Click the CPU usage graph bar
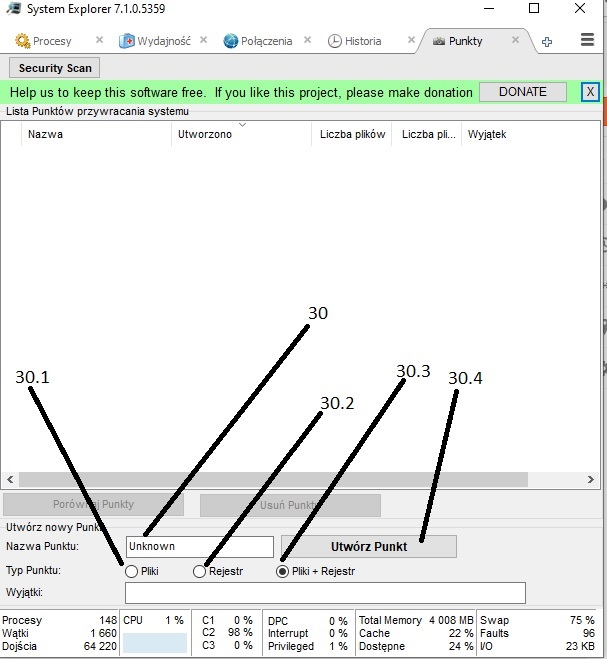 pyautogui.click(x=155, y=643)
